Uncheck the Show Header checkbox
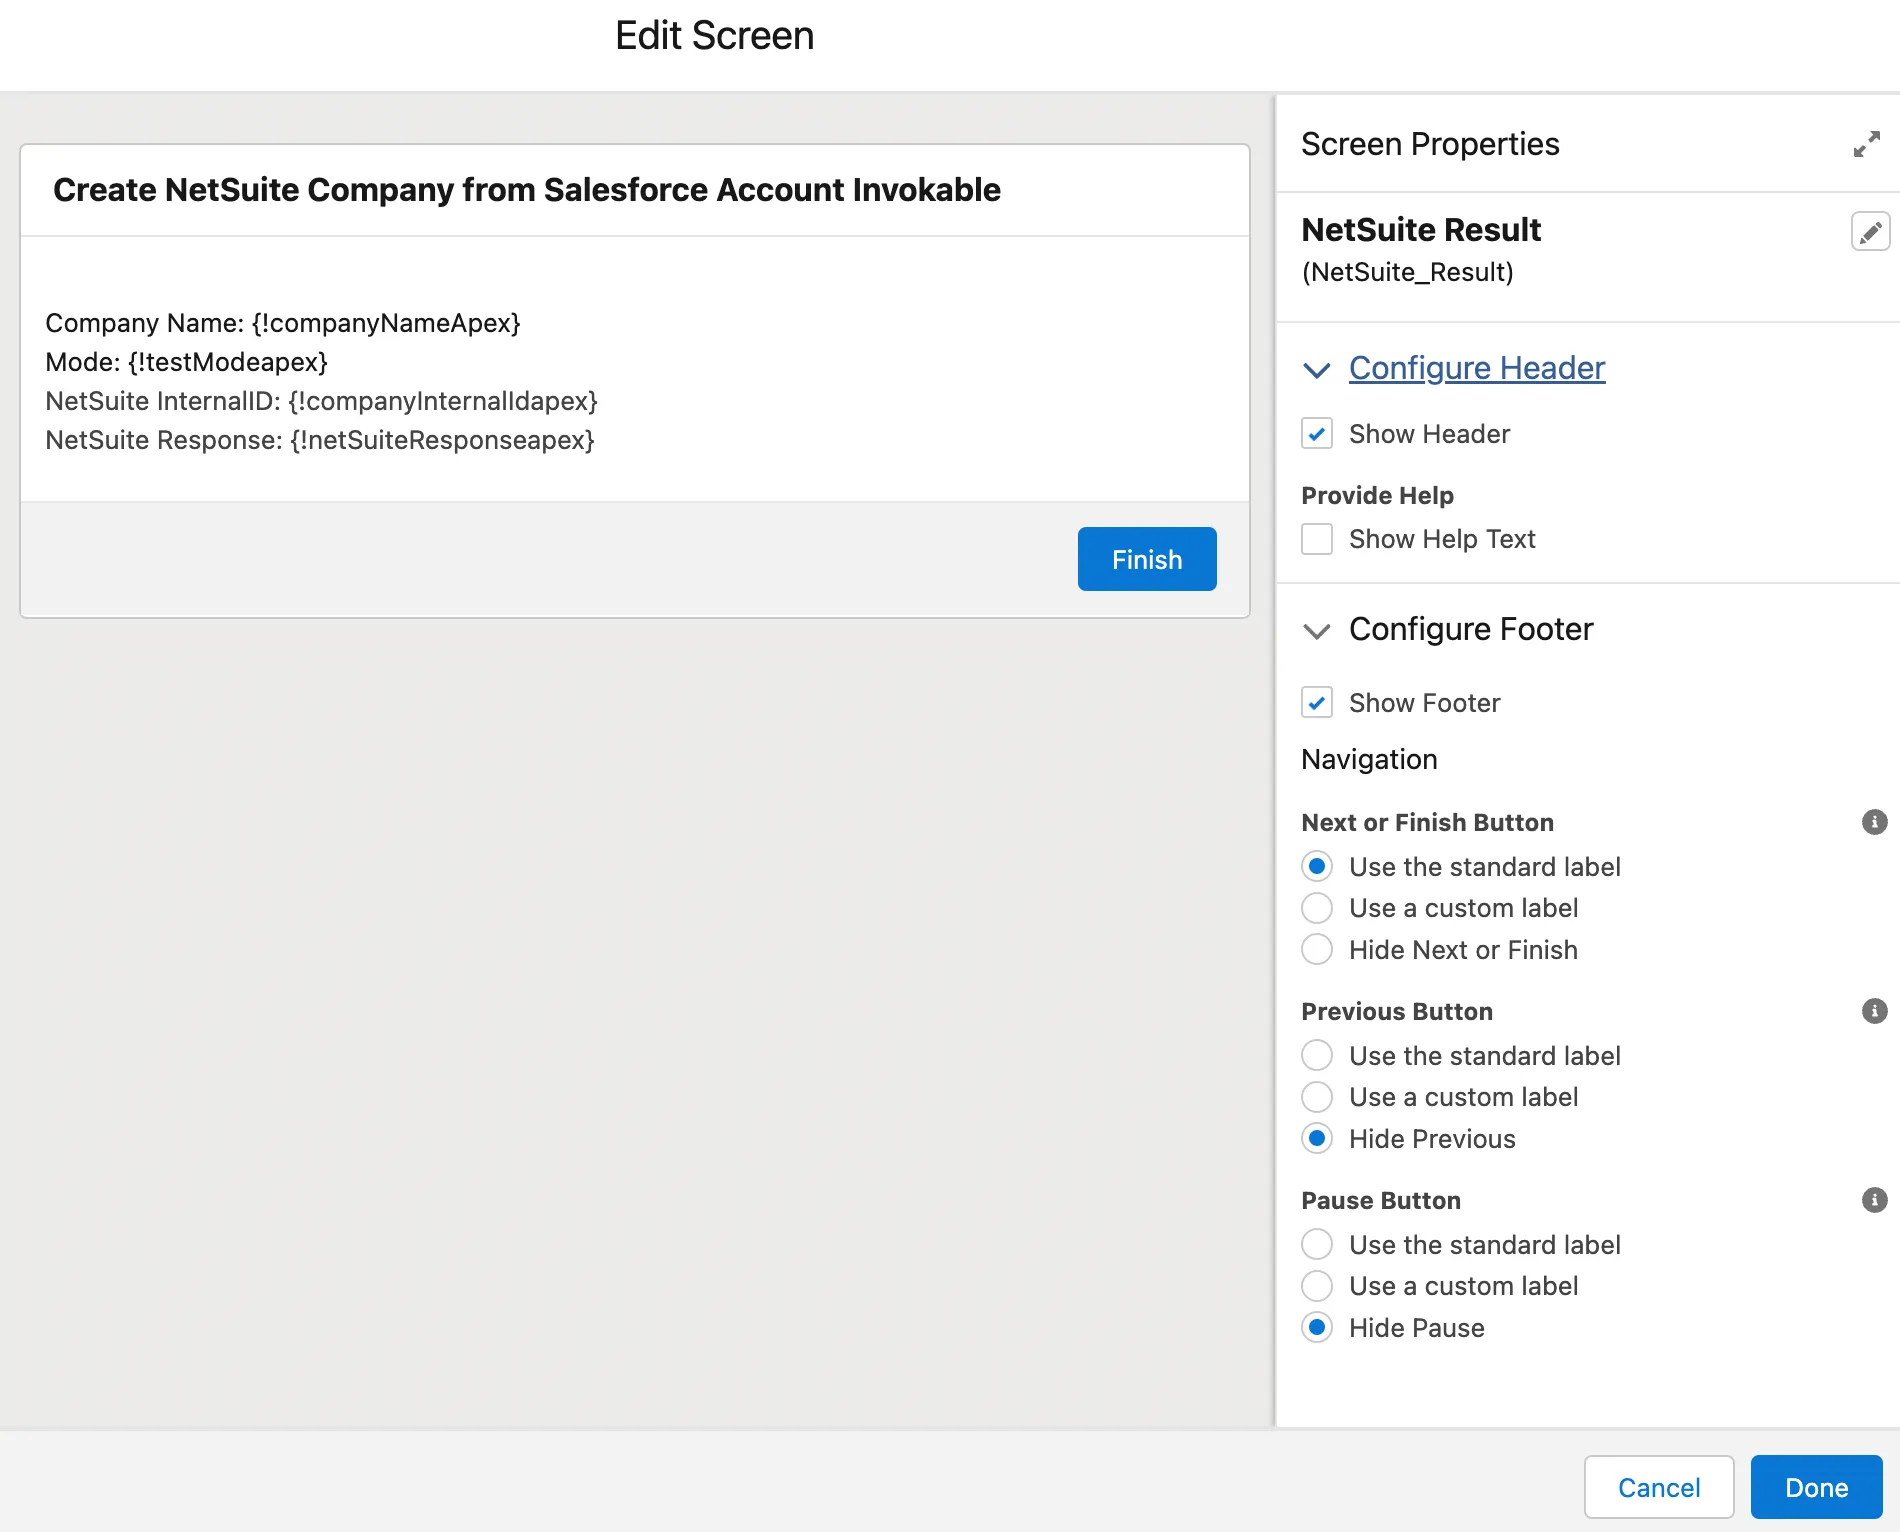1900x1532 pixels. (1317, 433)
